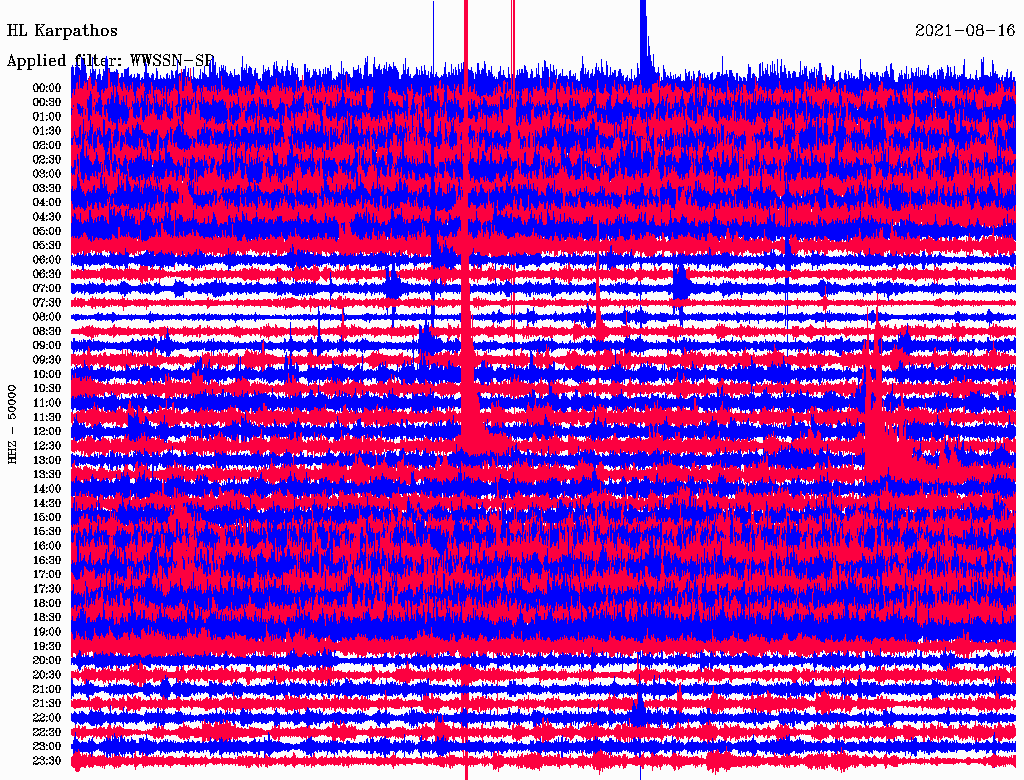Select the 21:00 time label
The width and height of the screenshot is (1024, 780).
tap(47, 690)
